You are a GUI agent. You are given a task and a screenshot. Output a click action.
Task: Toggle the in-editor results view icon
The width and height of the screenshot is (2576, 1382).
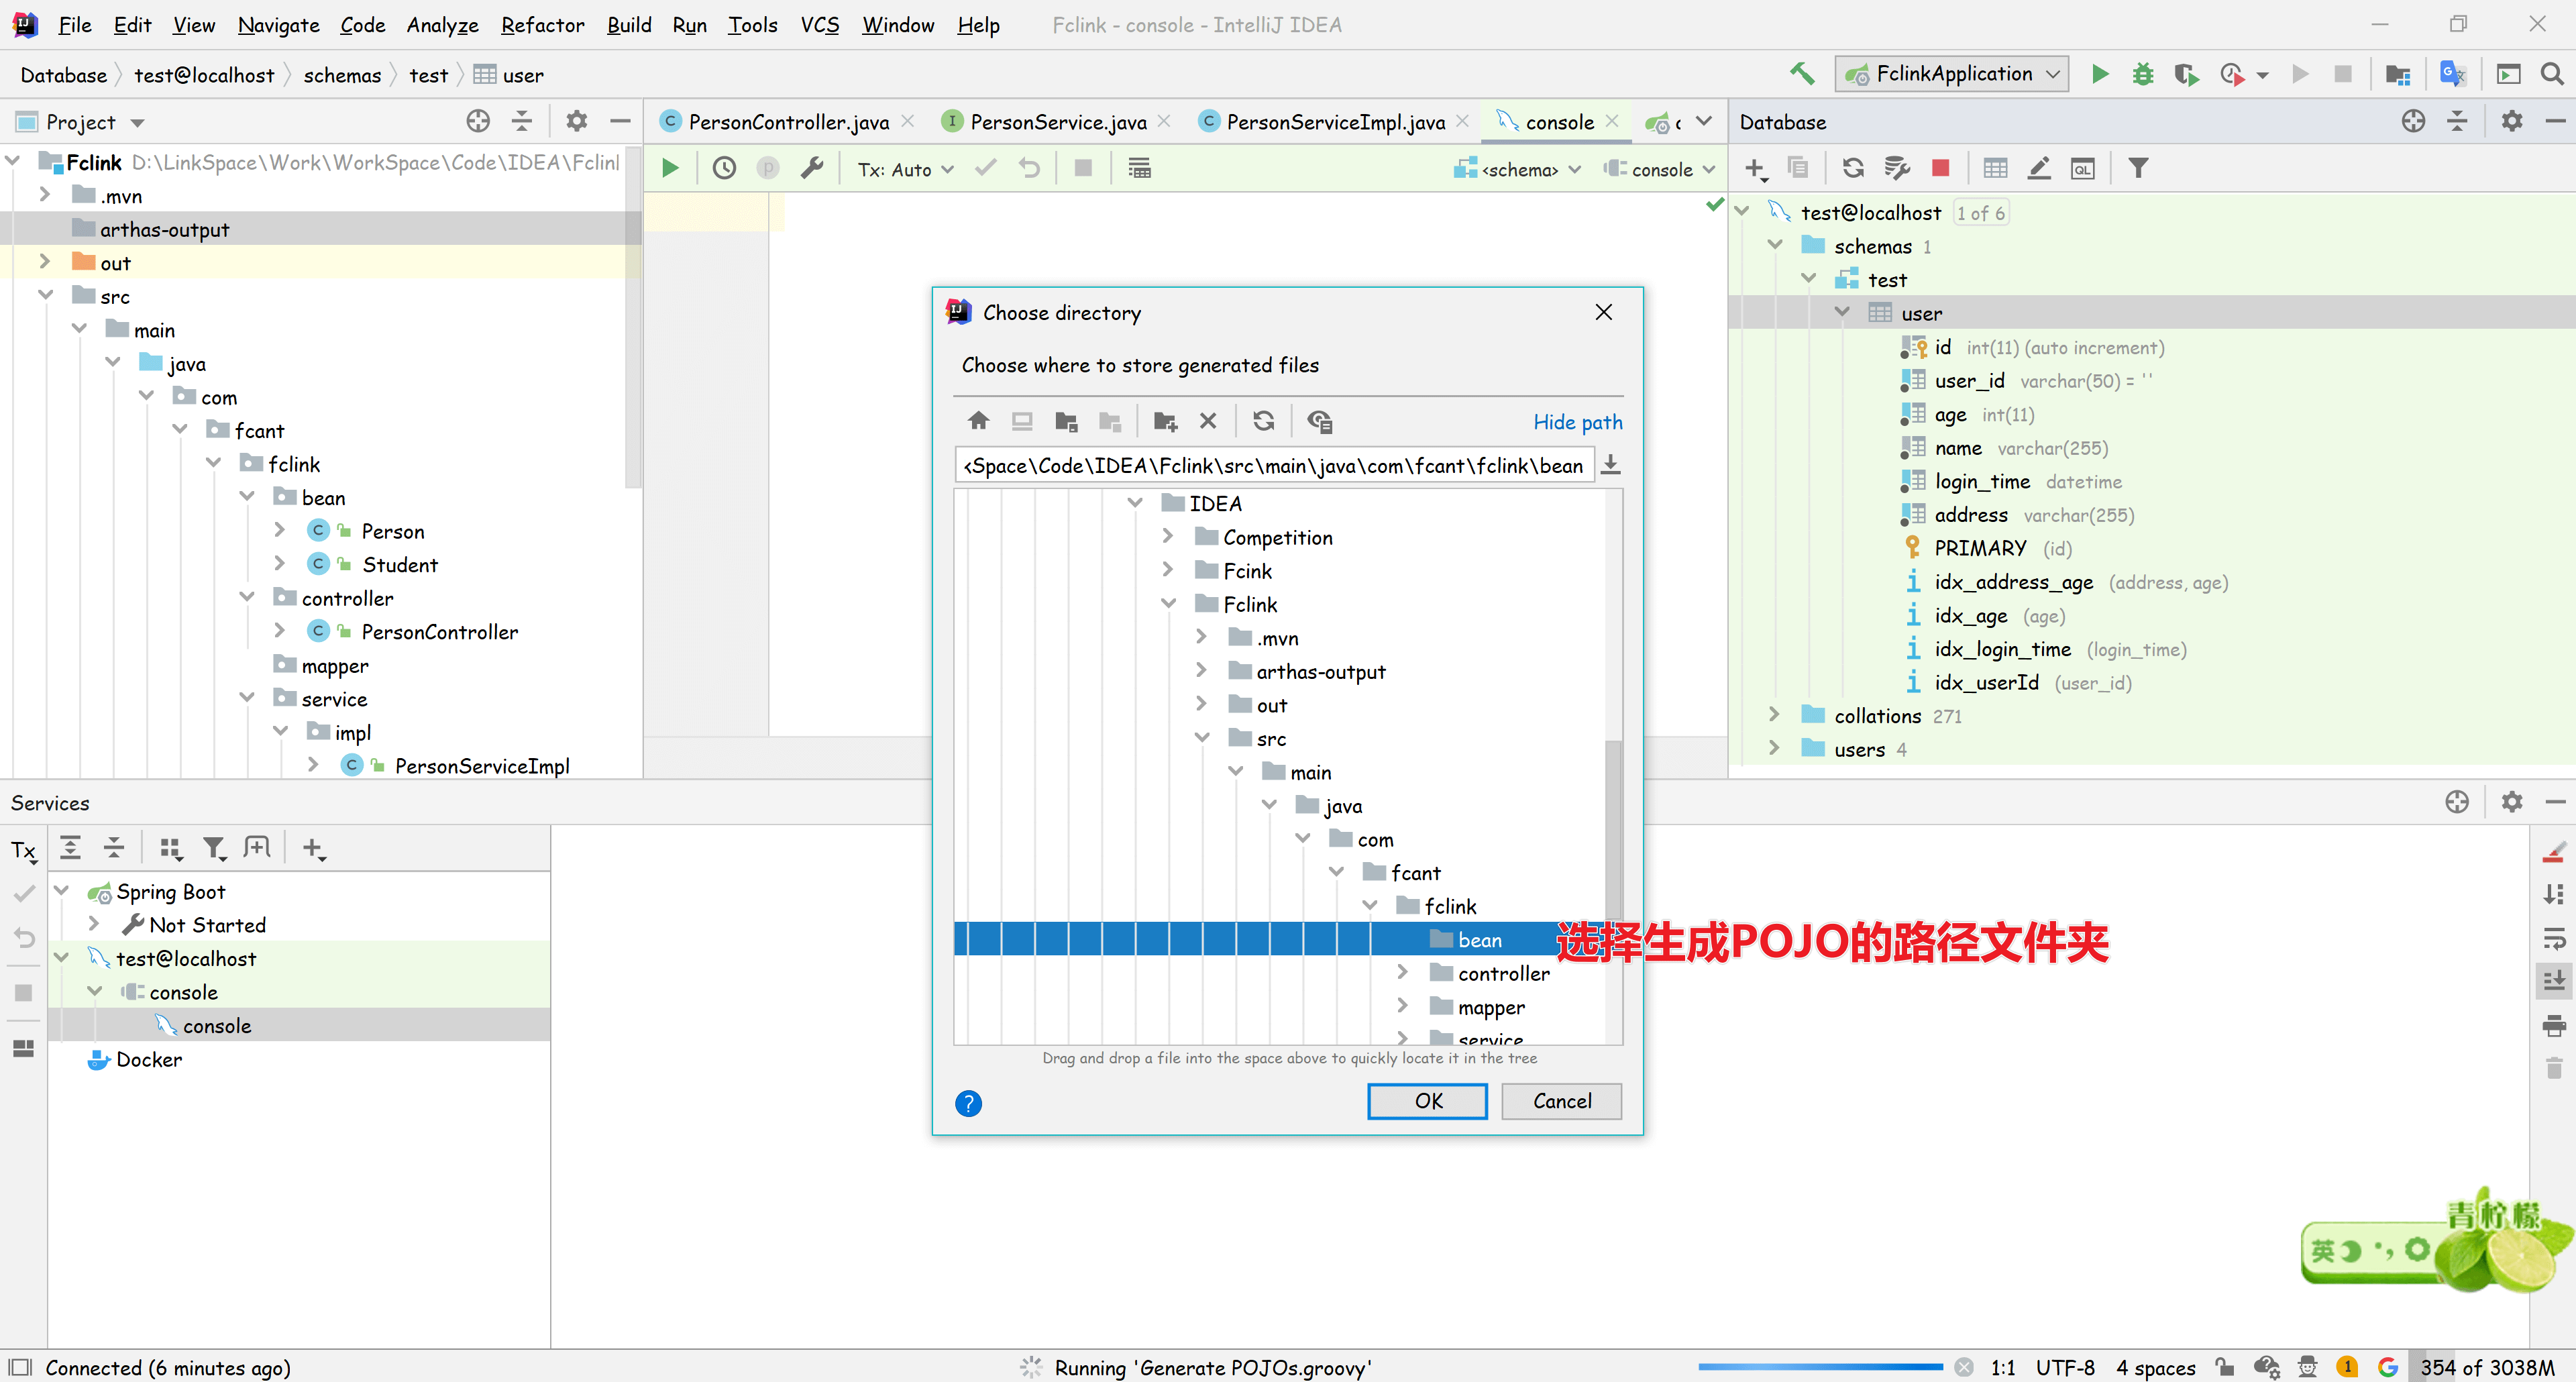[1139, 168]
